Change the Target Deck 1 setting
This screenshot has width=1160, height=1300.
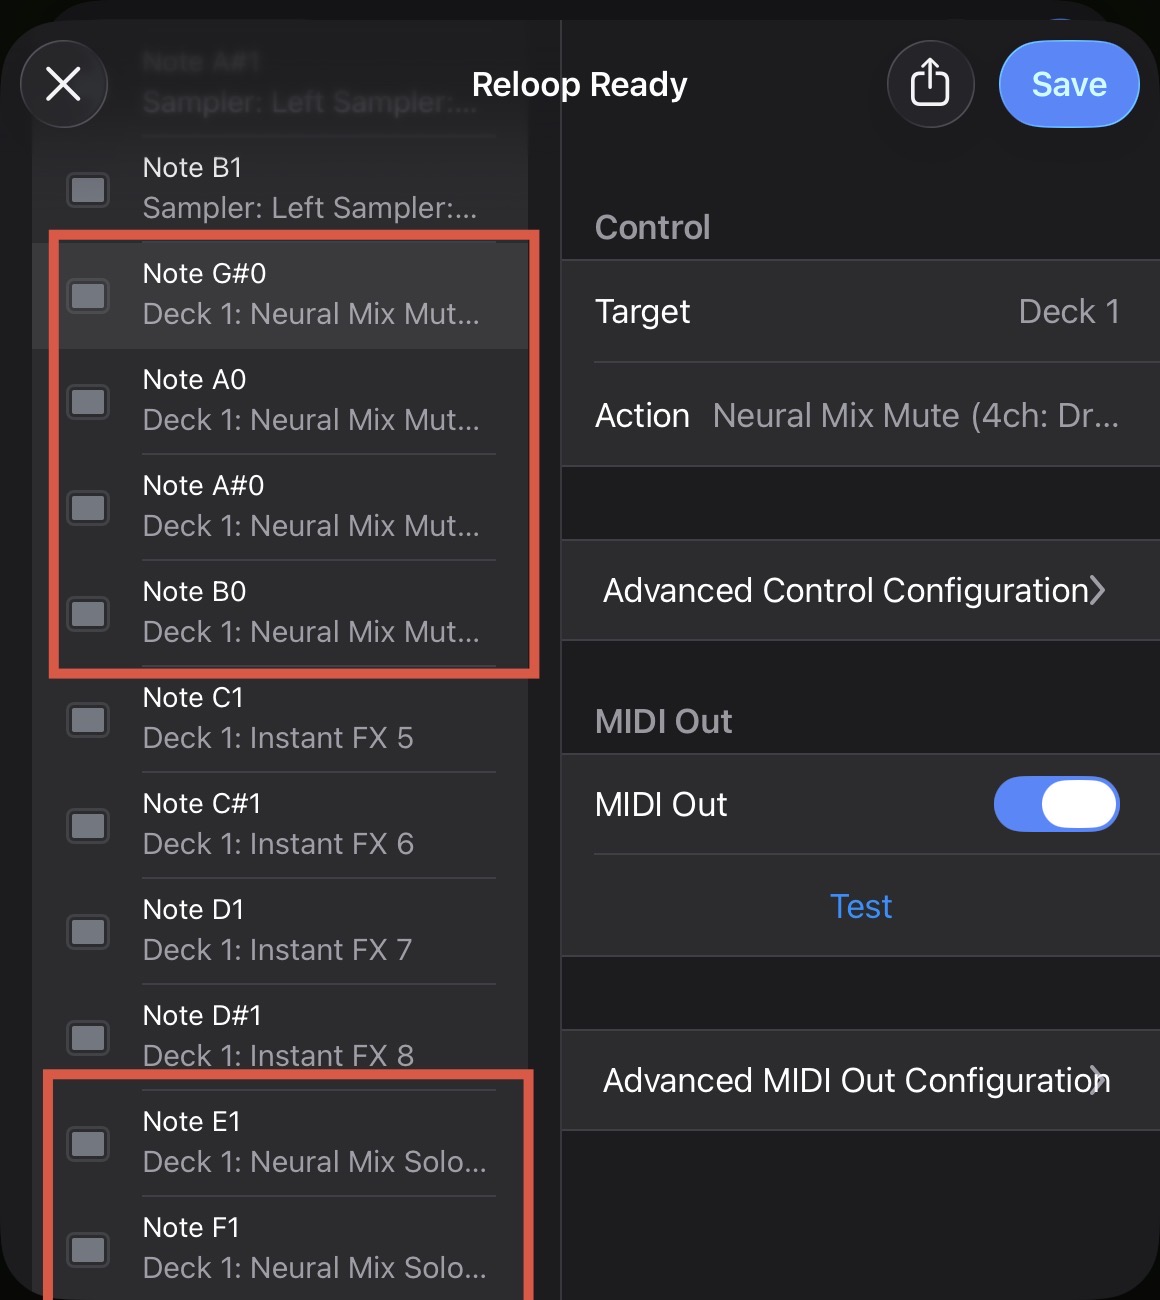tap(860, 312)
